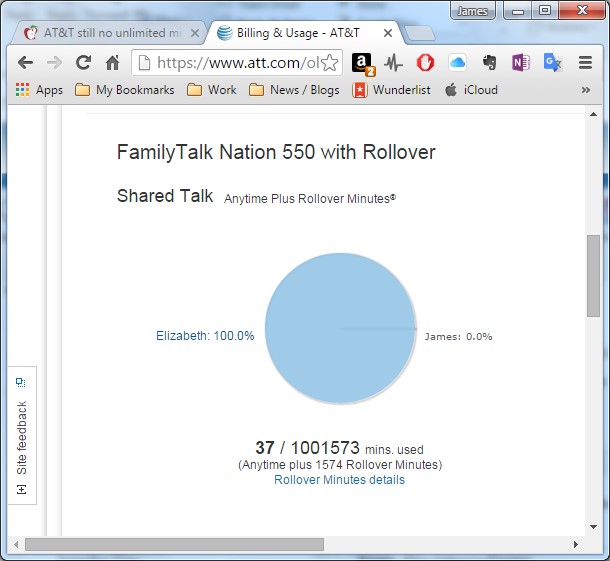Open a new tab
610x561 pixels.
(x=420, y=33)
